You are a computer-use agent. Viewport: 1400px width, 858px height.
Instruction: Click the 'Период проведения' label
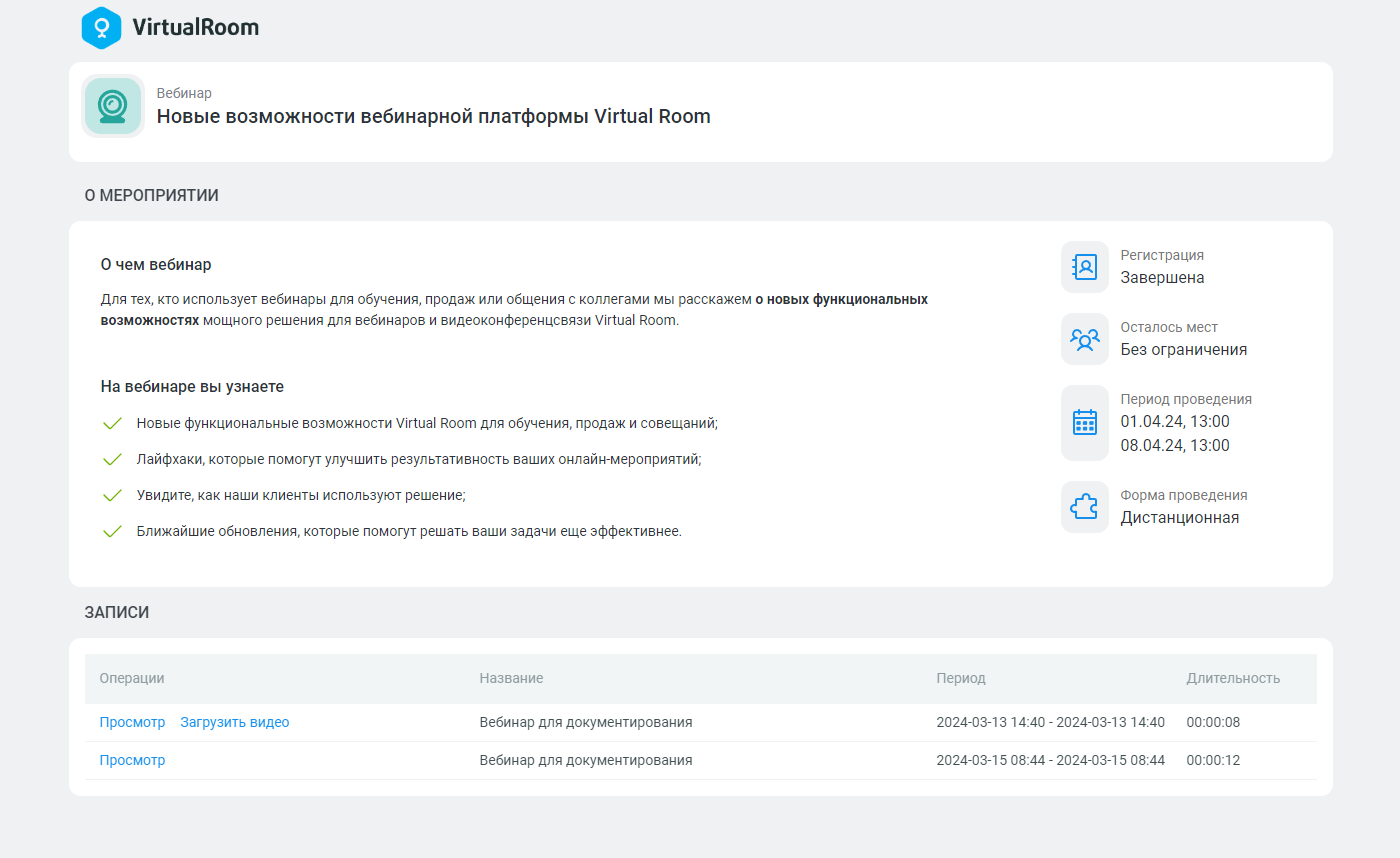(1186, 399)
